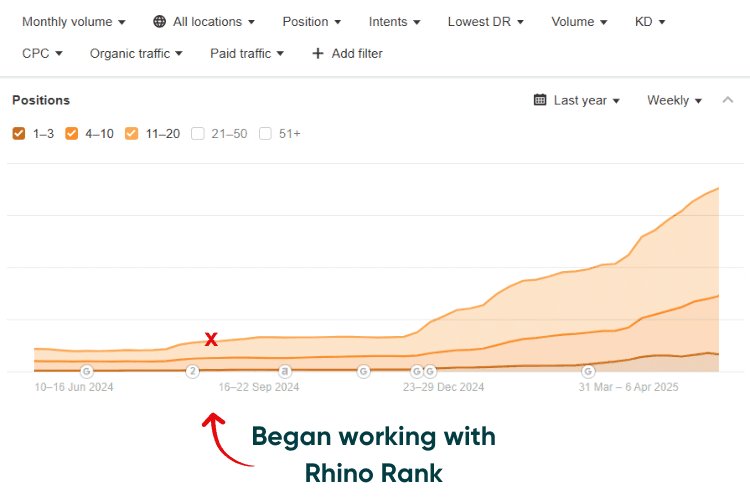Click the 'a' marker near September 2024

coord(285,371)
